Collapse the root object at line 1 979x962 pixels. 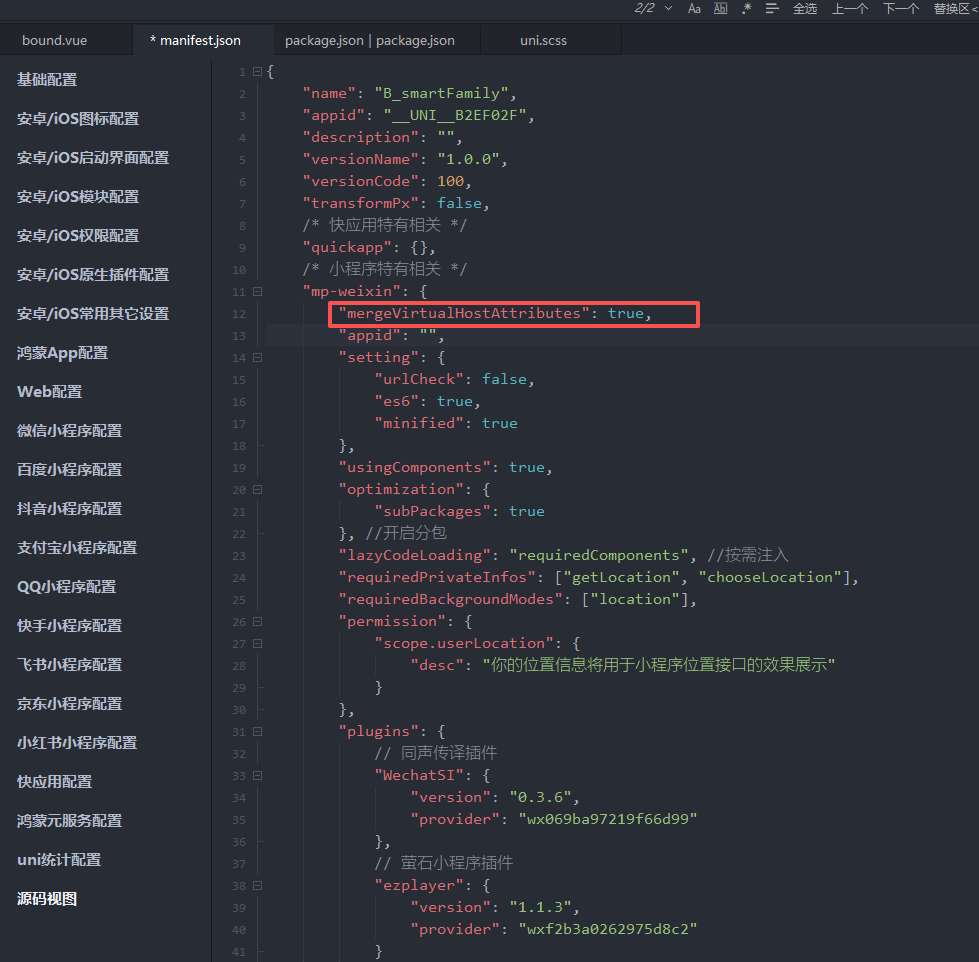coord(257,71)
